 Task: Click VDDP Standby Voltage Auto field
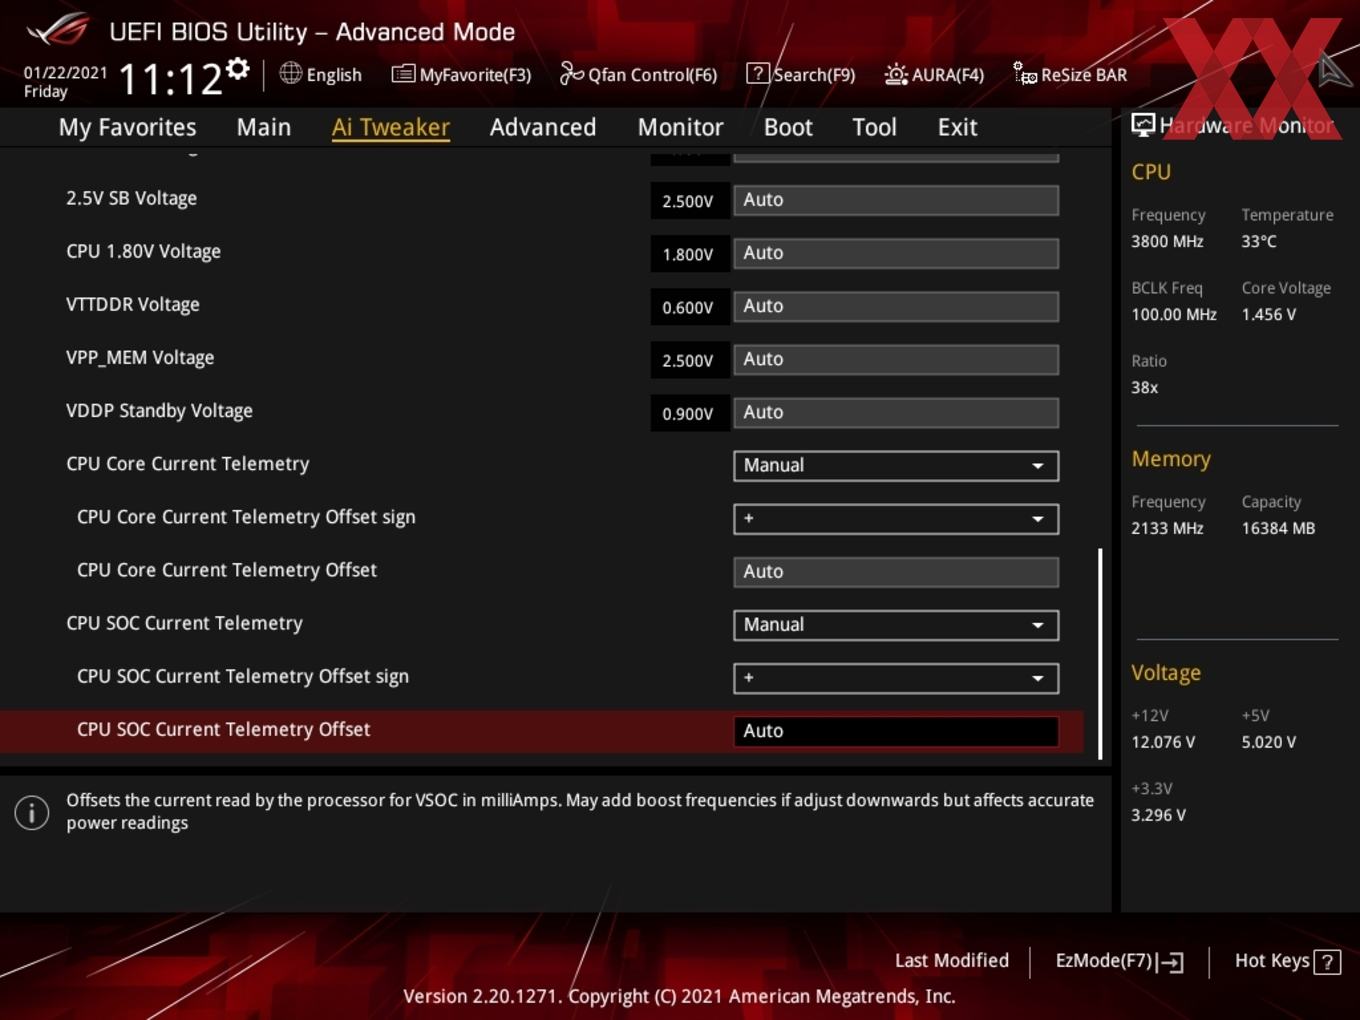tap(896, 412)
